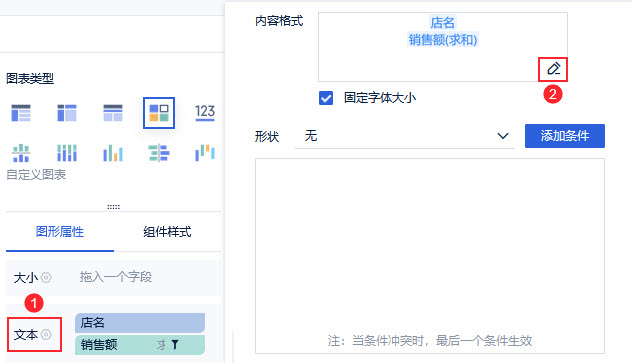Choose the 123 KPI indicator card type

(x=205, y=112)
